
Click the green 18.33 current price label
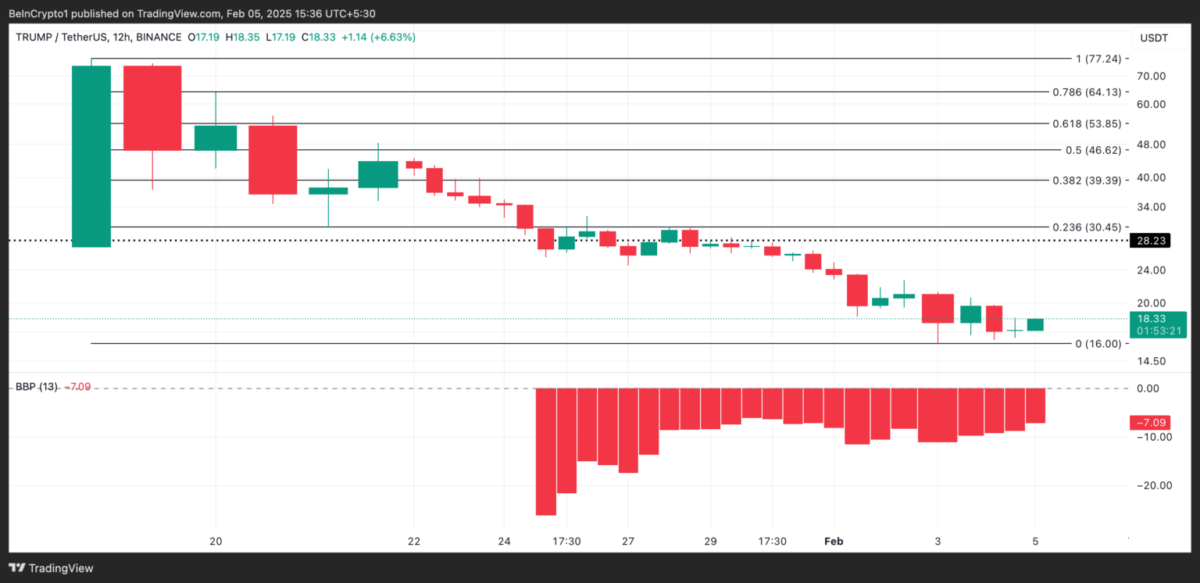(1149, 318)
